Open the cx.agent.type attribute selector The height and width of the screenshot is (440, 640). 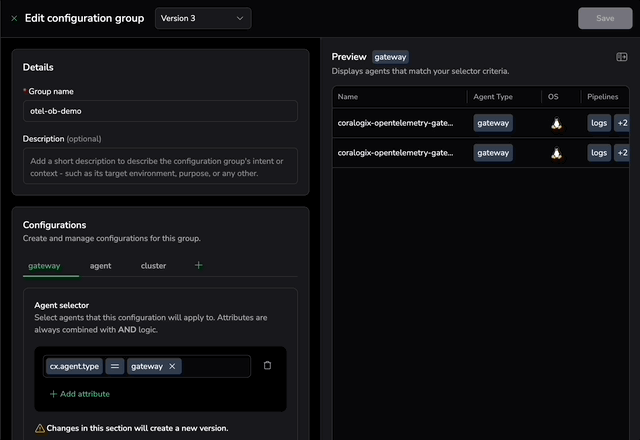73,367
